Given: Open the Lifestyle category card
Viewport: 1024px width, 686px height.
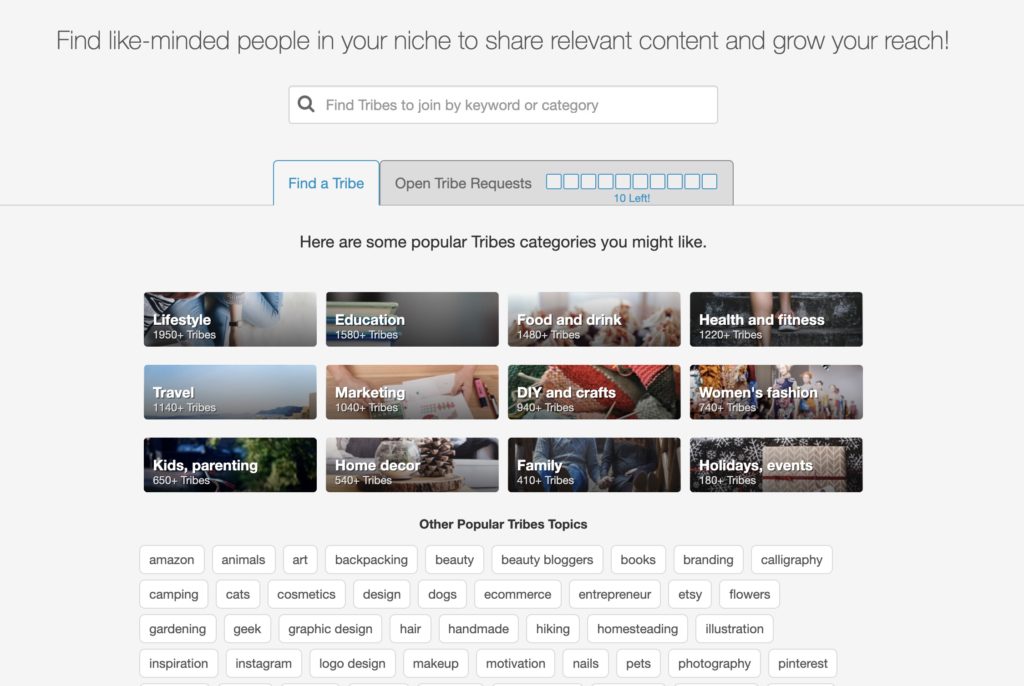Looking at the screenshot, I should point(230,319).
